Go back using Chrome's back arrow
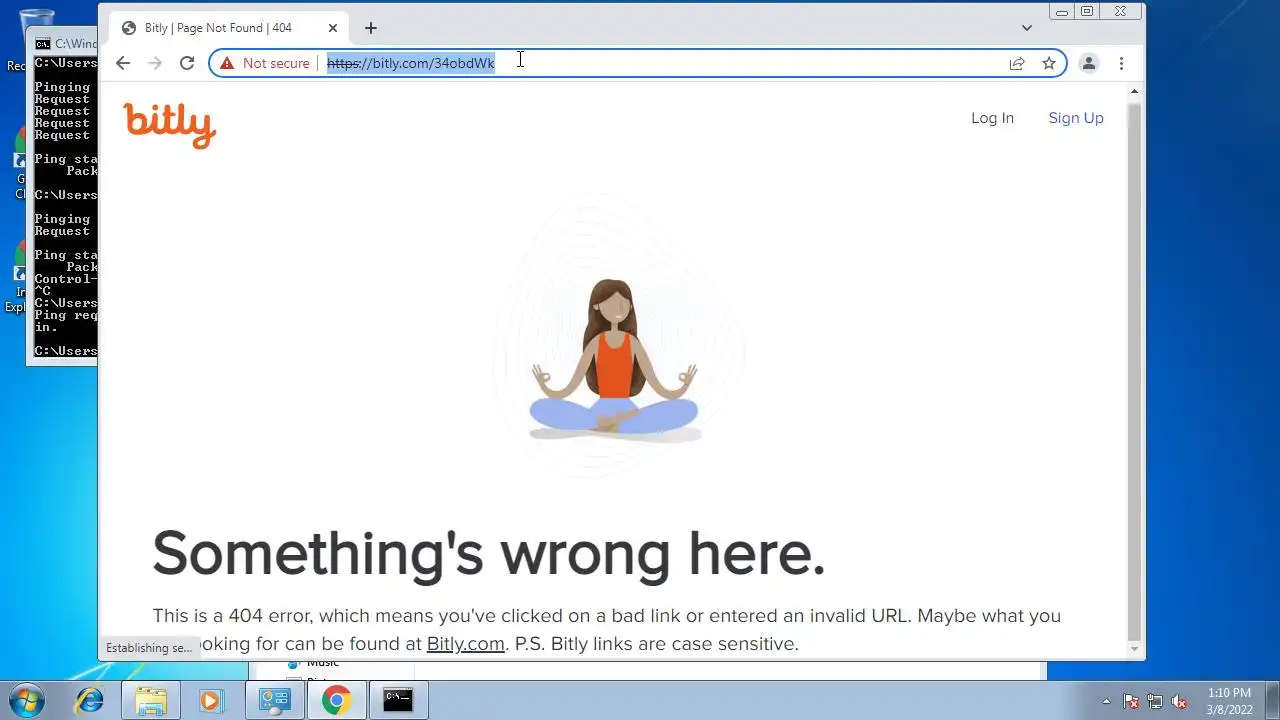 pos(122,63)
